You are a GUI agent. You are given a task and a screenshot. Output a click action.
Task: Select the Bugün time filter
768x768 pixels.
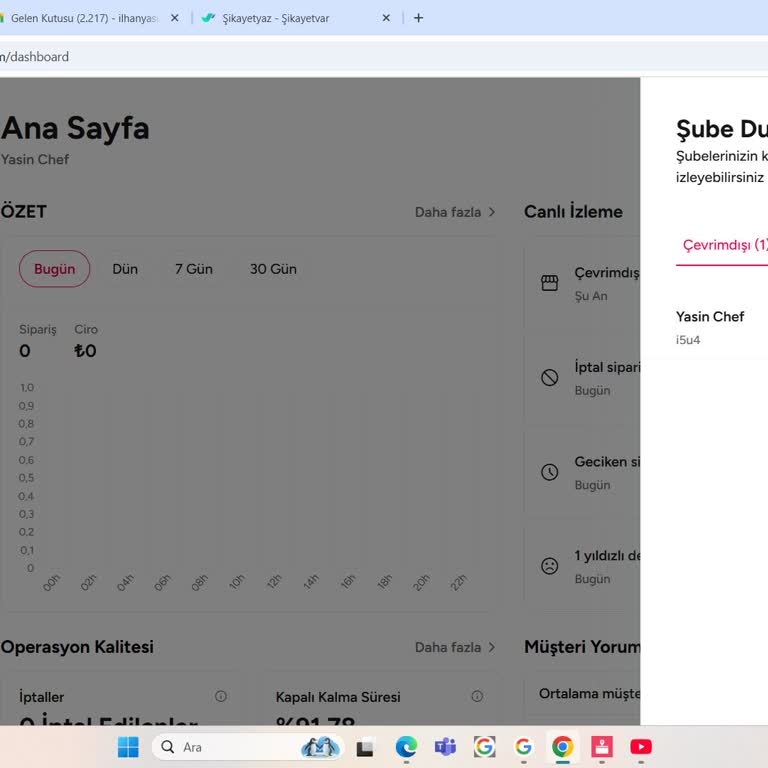pyautogui.click(x=54, y=269)
